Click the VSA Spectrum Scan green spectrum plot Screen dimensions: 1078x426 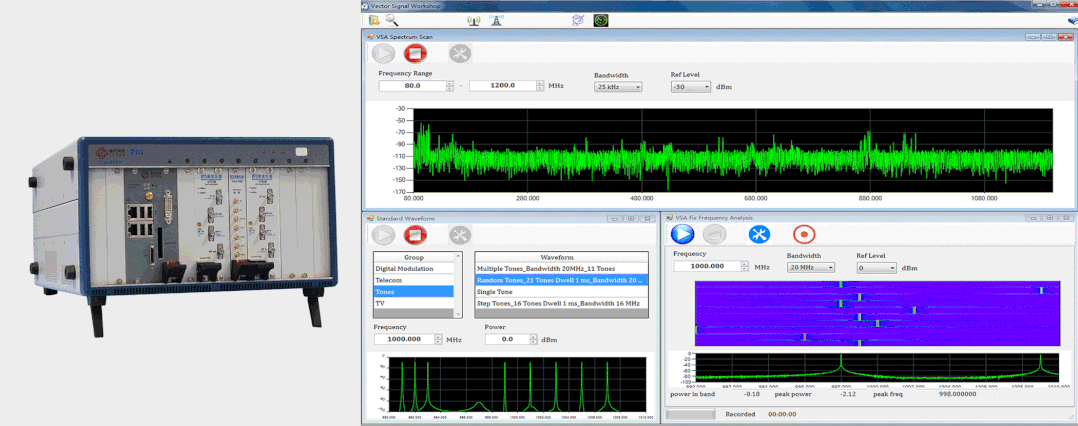733,150
